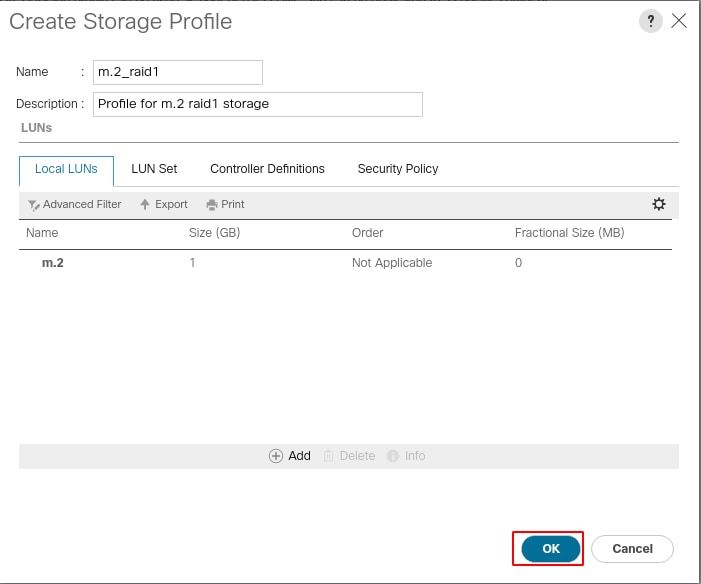This screenshot has height=584, width=701.
Task: Click the Add plus icon
Action: click(x=275, y=456)
